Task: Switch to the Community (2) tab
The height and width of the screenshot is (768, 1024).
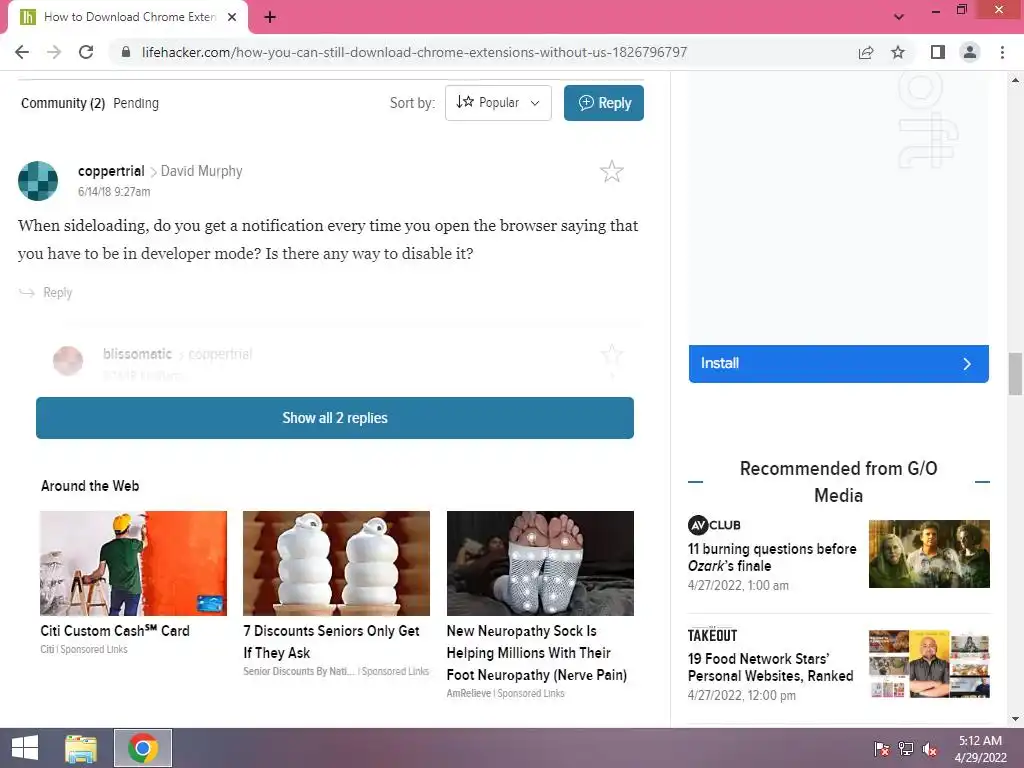Action: click(63, 103)
